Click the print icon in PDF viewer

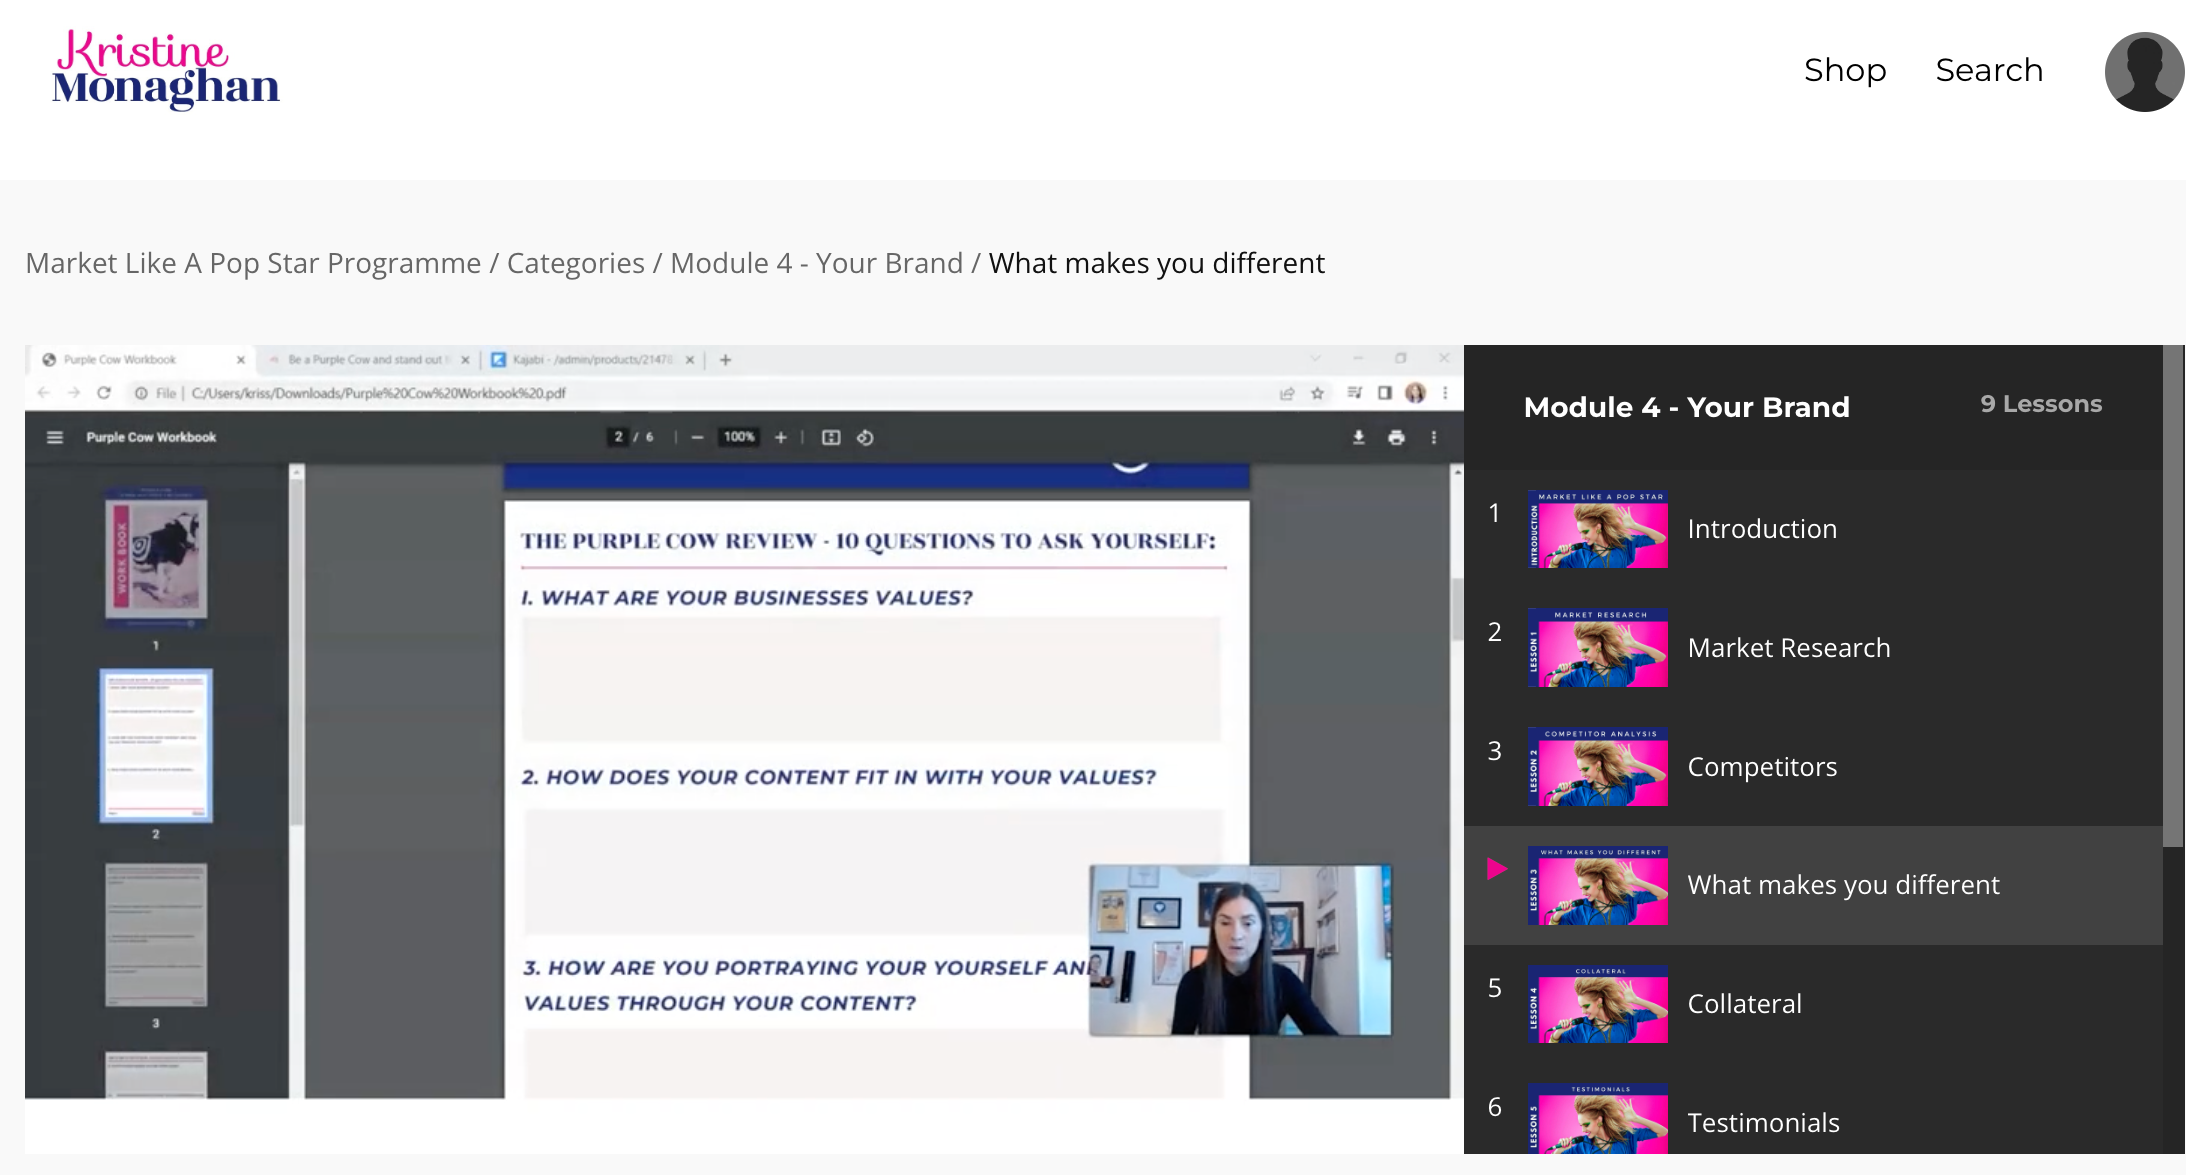pos(1396,437)
